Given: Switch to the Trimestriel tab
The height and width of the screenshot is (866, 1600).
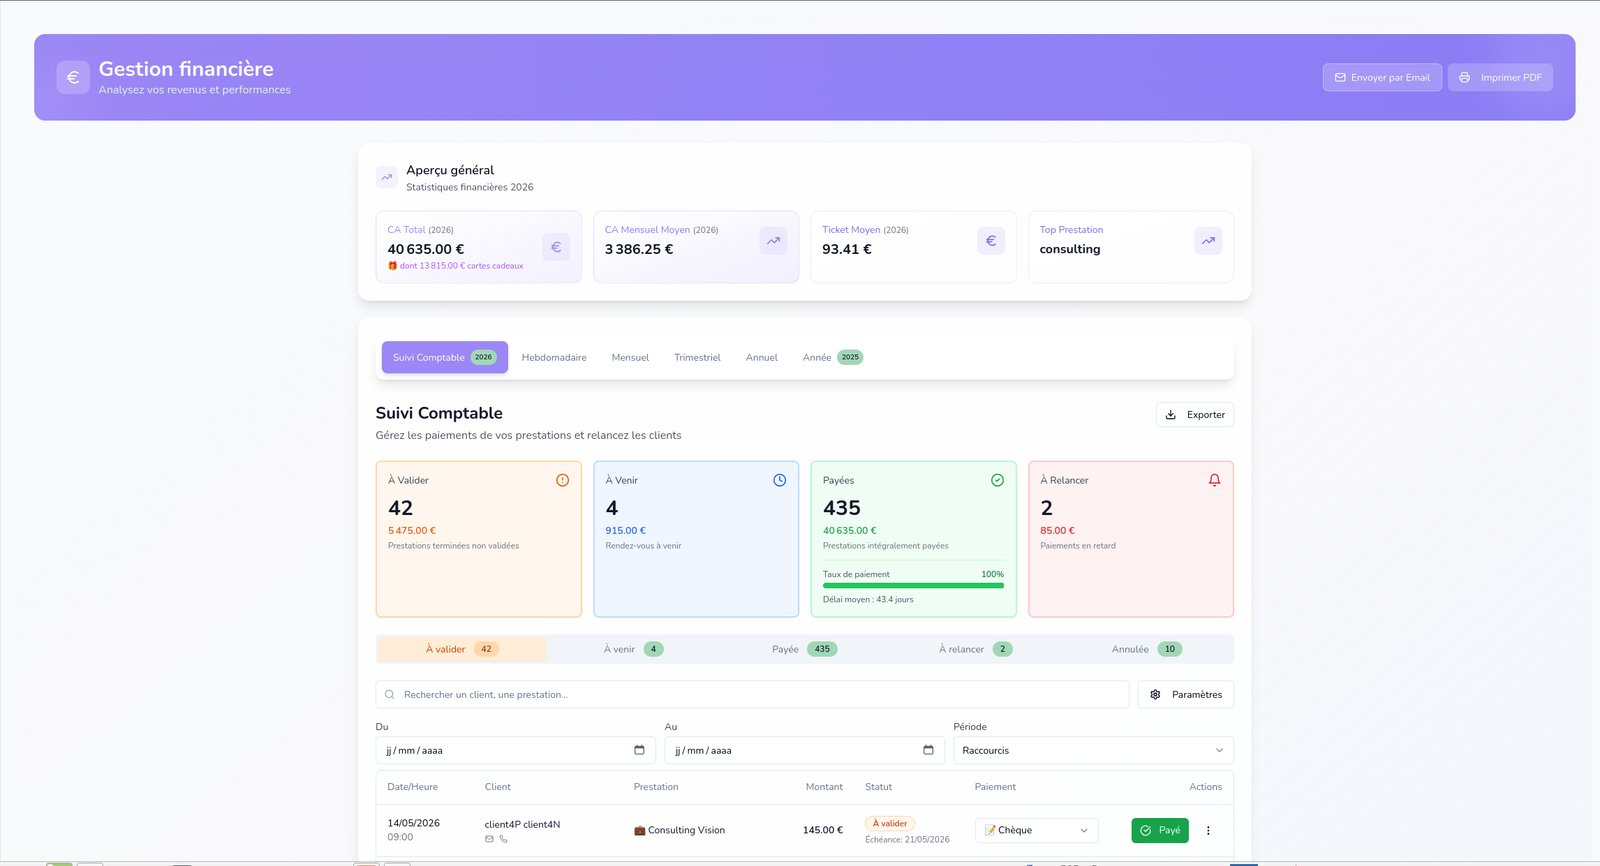Looking at the screenshot, I should click(697, 357).
